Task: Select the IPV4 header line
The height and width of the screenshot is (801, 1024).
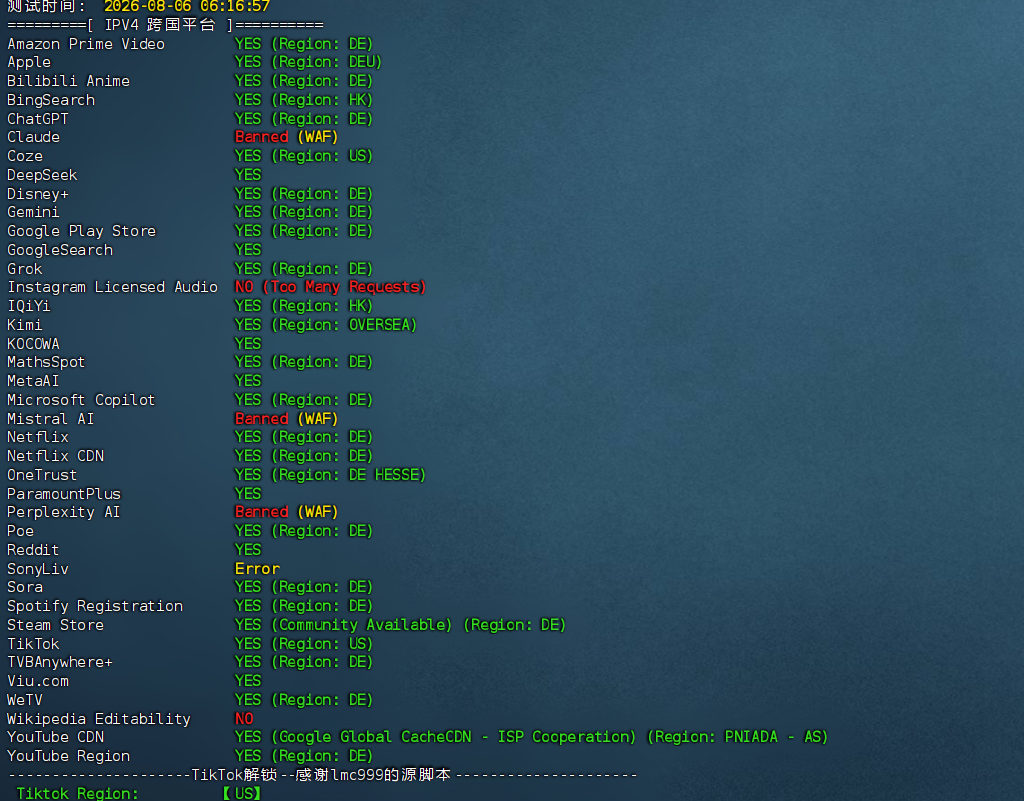Action: coord(165,25)
